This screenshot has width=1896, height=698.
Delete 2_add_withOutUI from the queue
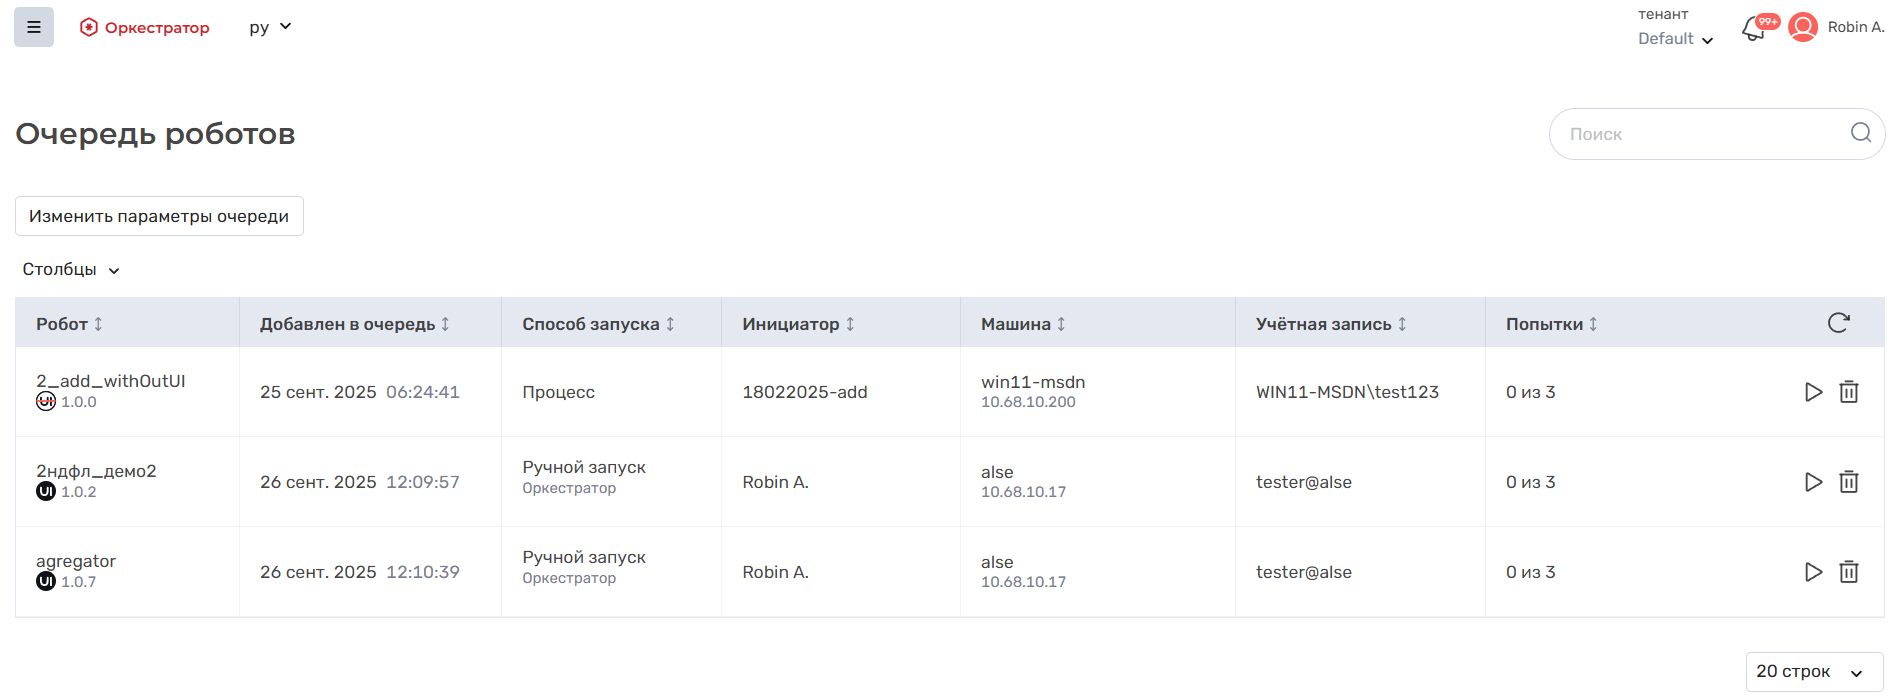(x=1849, y=392)
